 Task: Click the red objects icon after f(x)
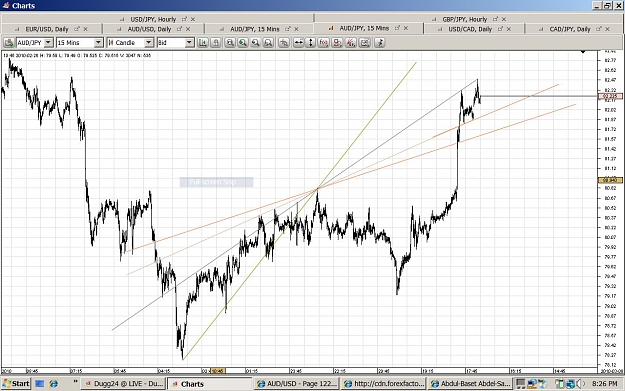point(337,43)
